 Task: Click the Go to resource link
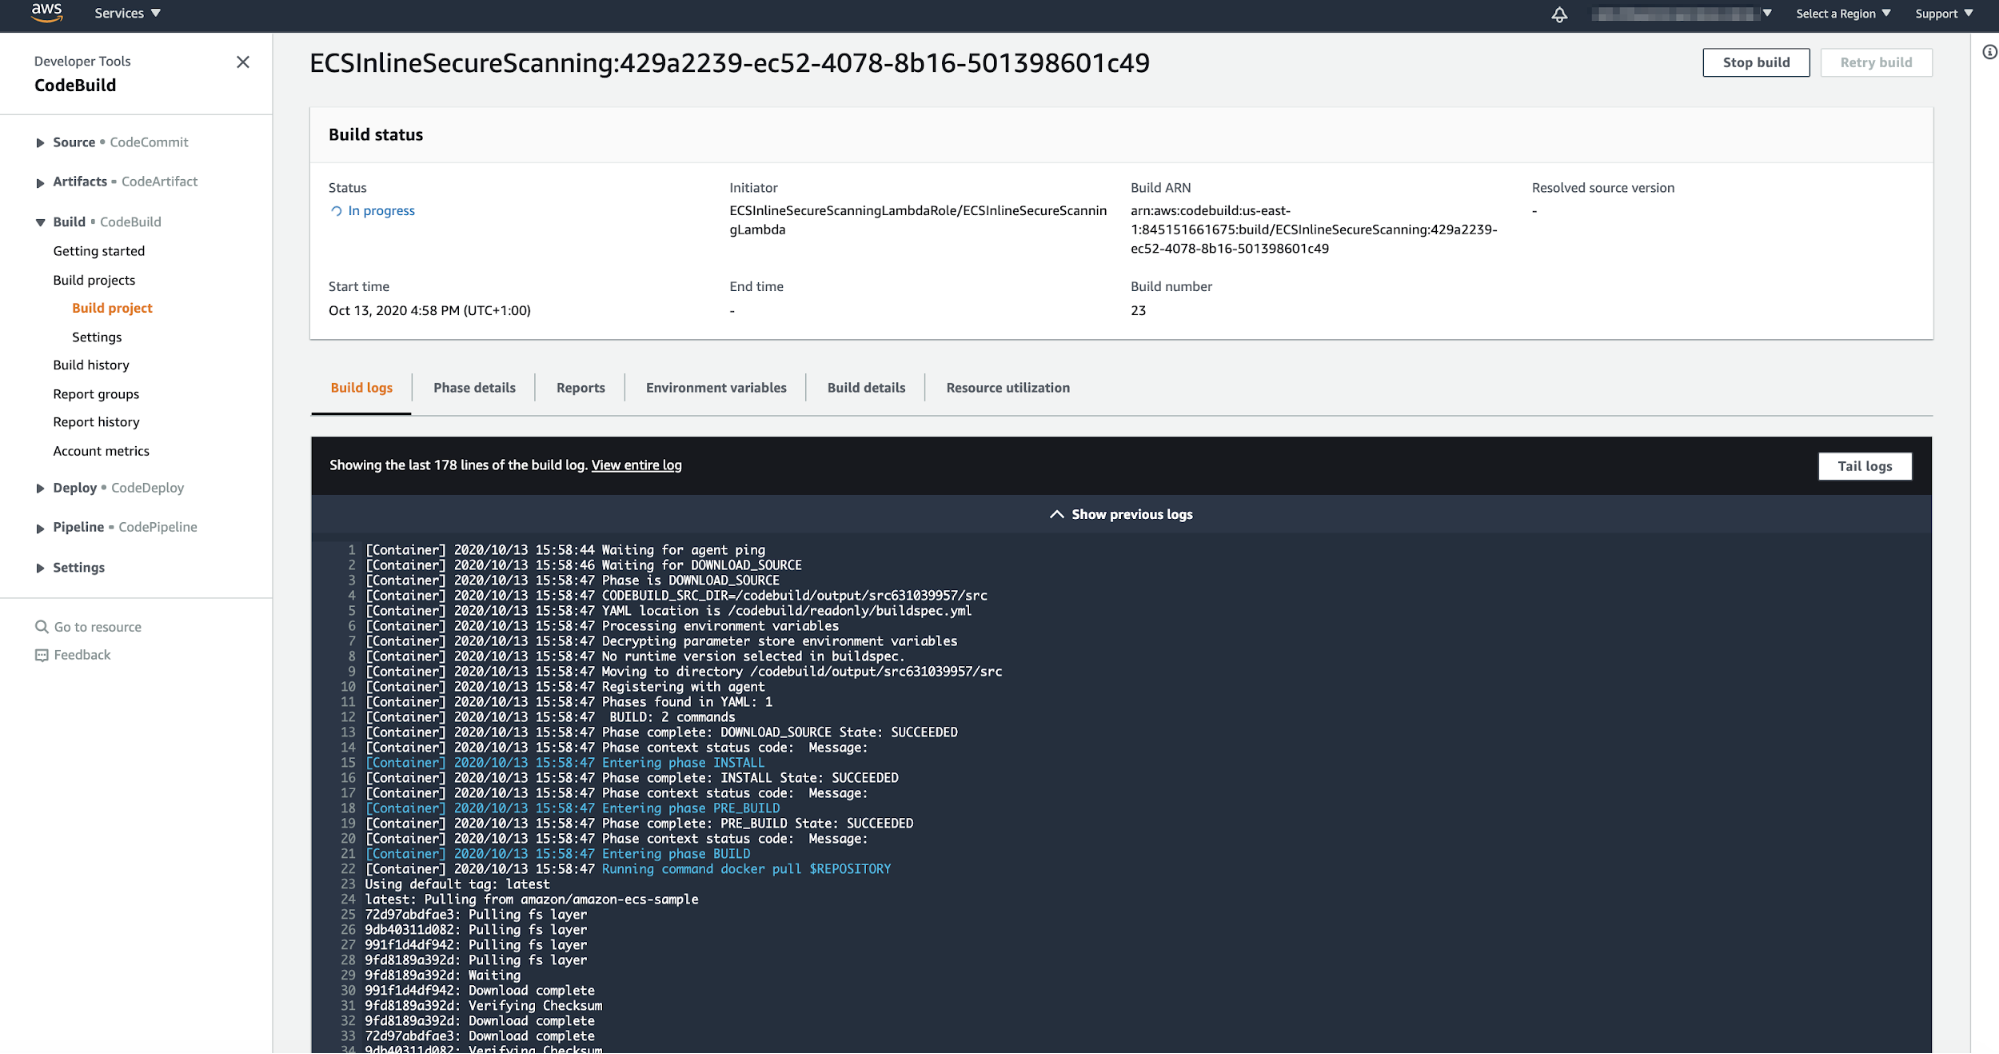pyautogui.click(x=98, y=627)
